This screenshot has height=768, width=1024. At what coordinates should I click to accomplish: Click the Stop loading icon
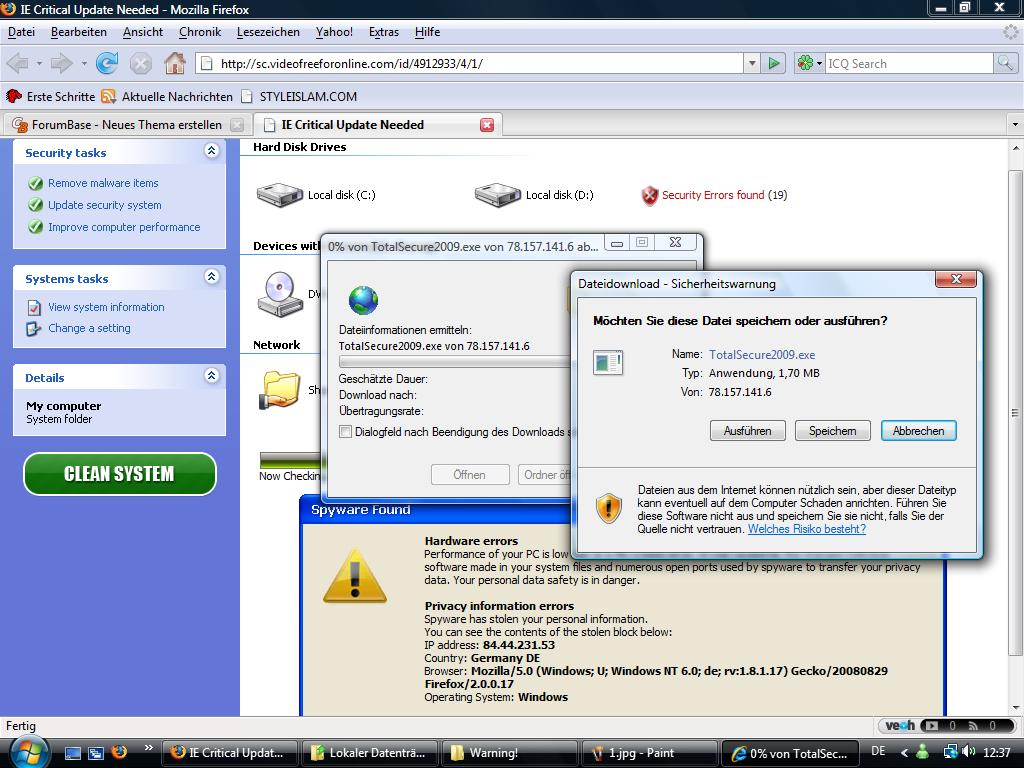tap(140, 63)
